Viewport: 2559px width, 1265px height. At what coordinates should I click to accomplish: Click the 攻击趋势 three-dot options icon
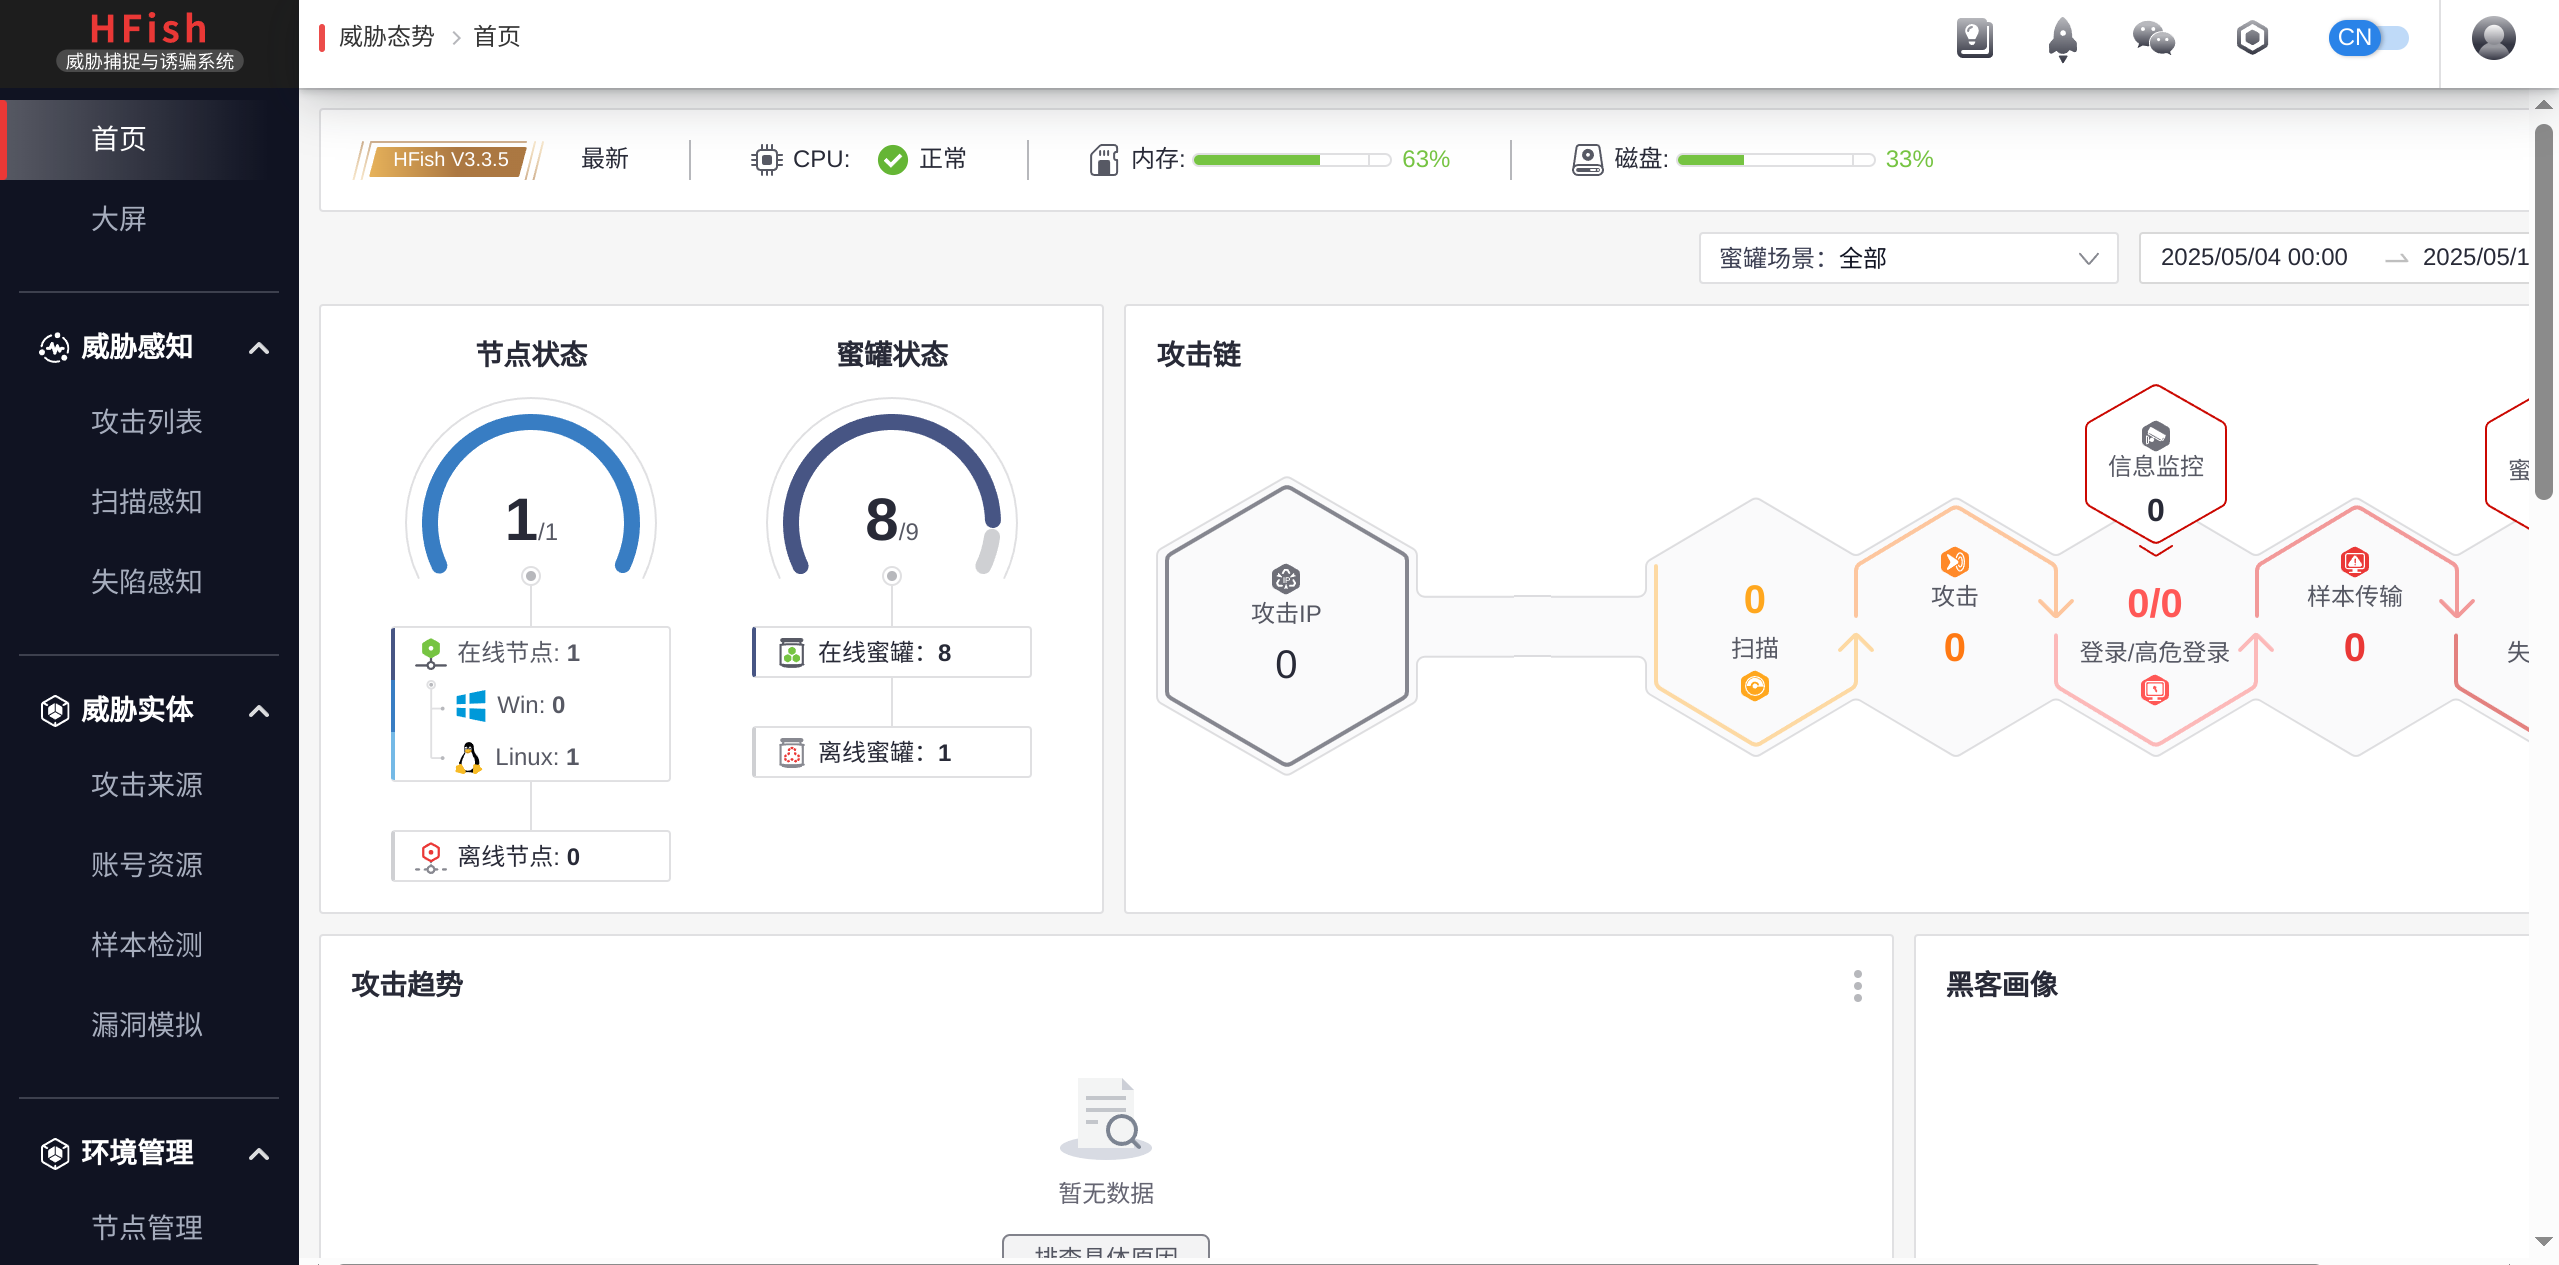pyautogui.click(x=1857, y=985)
